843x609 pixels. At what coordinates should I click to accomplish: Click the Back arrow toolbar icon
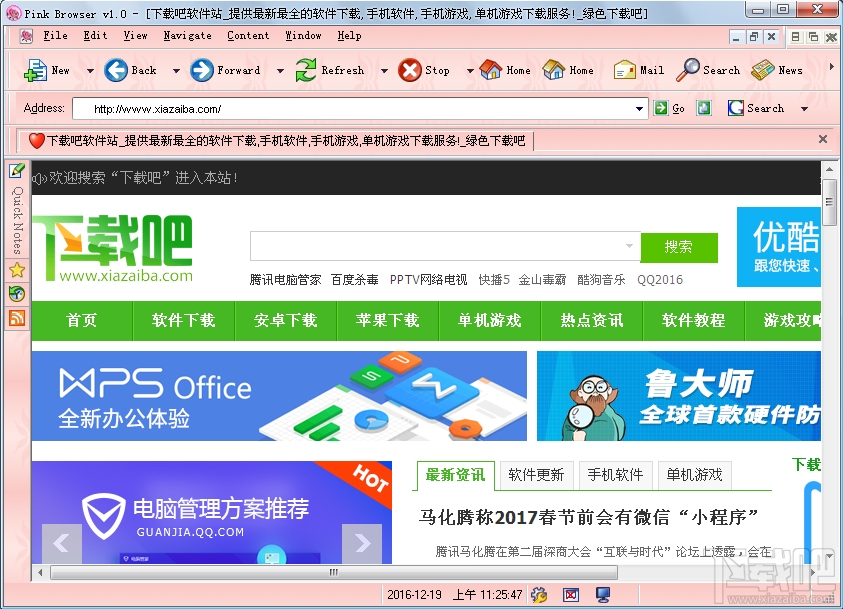116,70
